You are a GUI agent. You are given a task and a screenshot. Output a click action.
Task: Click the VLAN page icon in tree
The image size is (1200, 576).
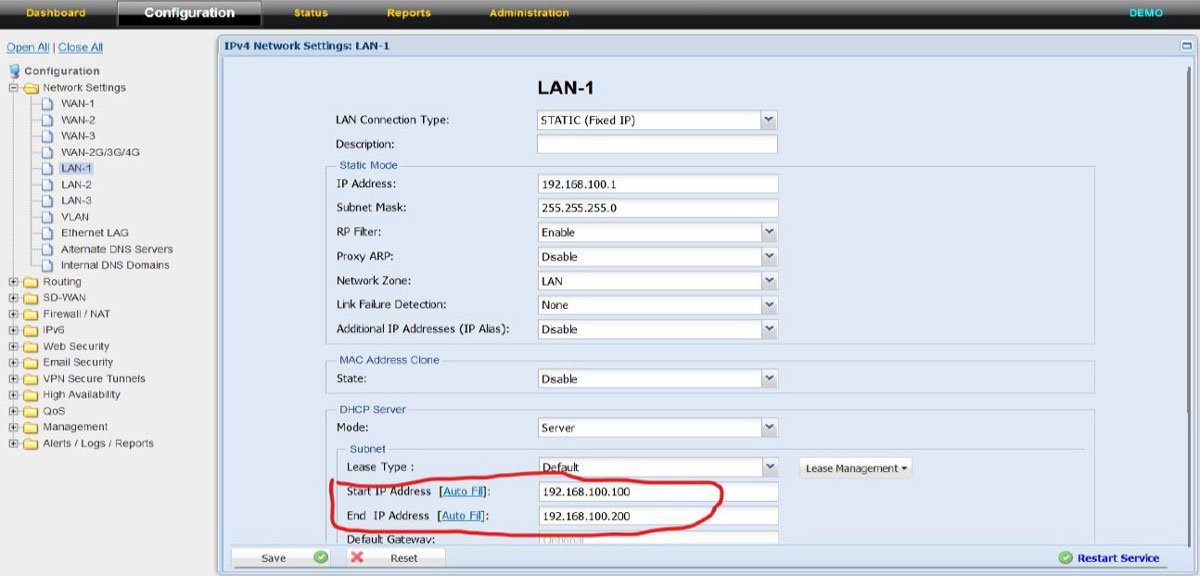coord(47,217)
